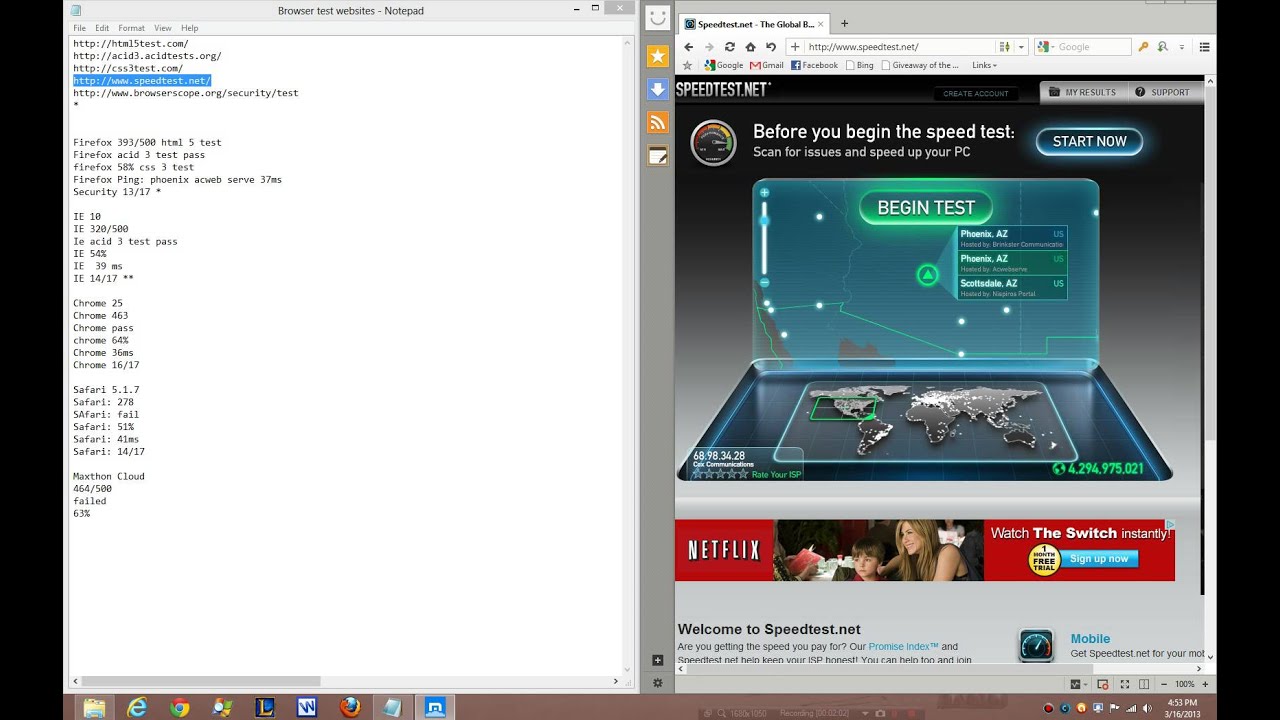Screen dimensions: 1280x720
Task: Click the undo closed tab icon
Action: click(x=771, y=47)
